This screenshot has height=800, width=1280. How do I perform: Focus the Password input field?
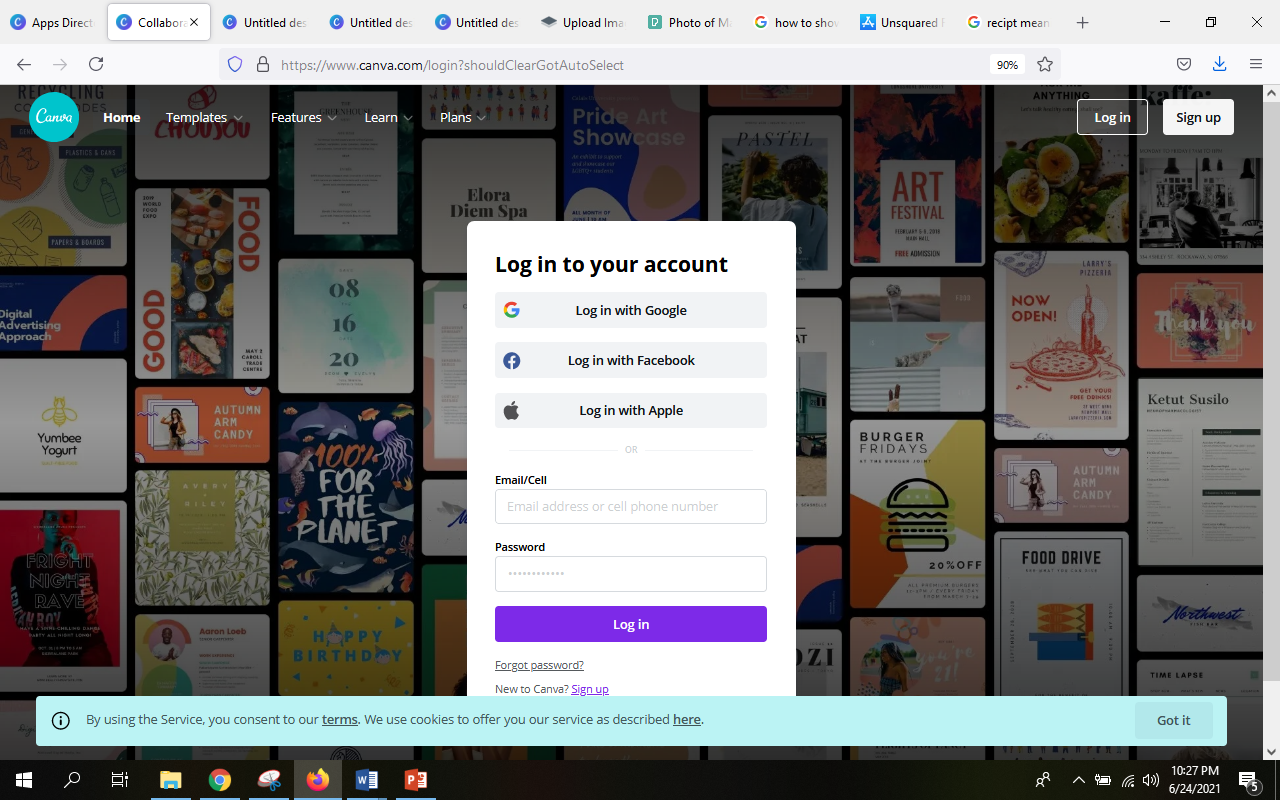pos(631,574)
